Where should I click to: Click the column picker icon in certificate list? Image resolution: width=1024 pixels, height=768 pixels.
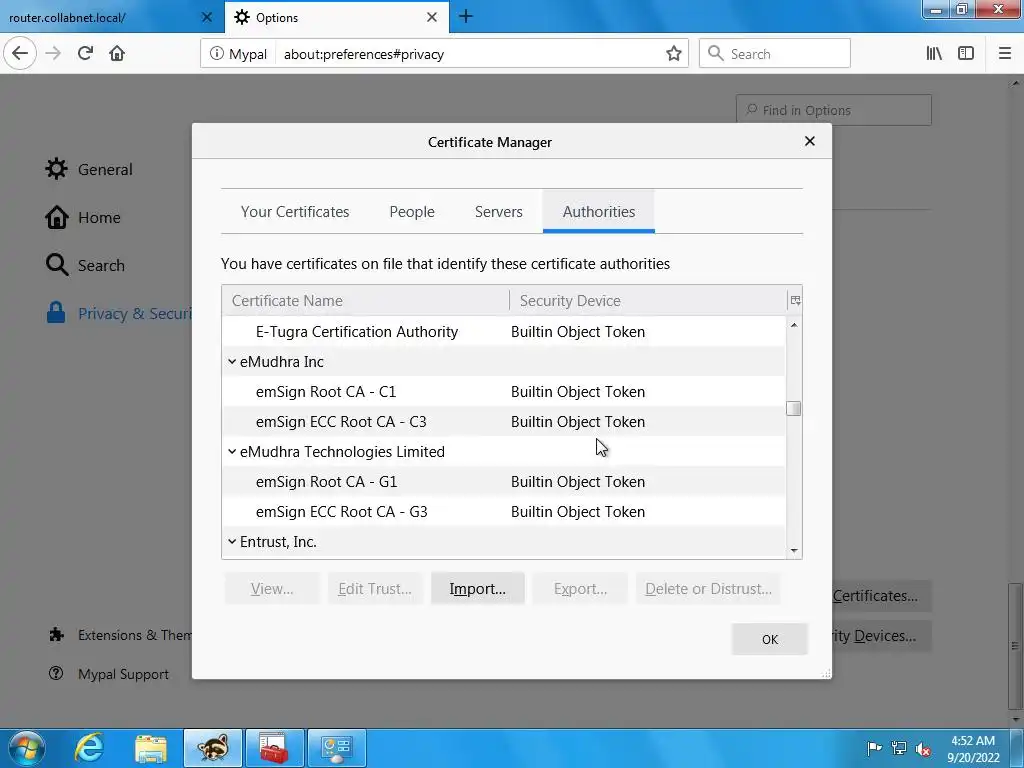pyautogui.click(x=795, y=300)
